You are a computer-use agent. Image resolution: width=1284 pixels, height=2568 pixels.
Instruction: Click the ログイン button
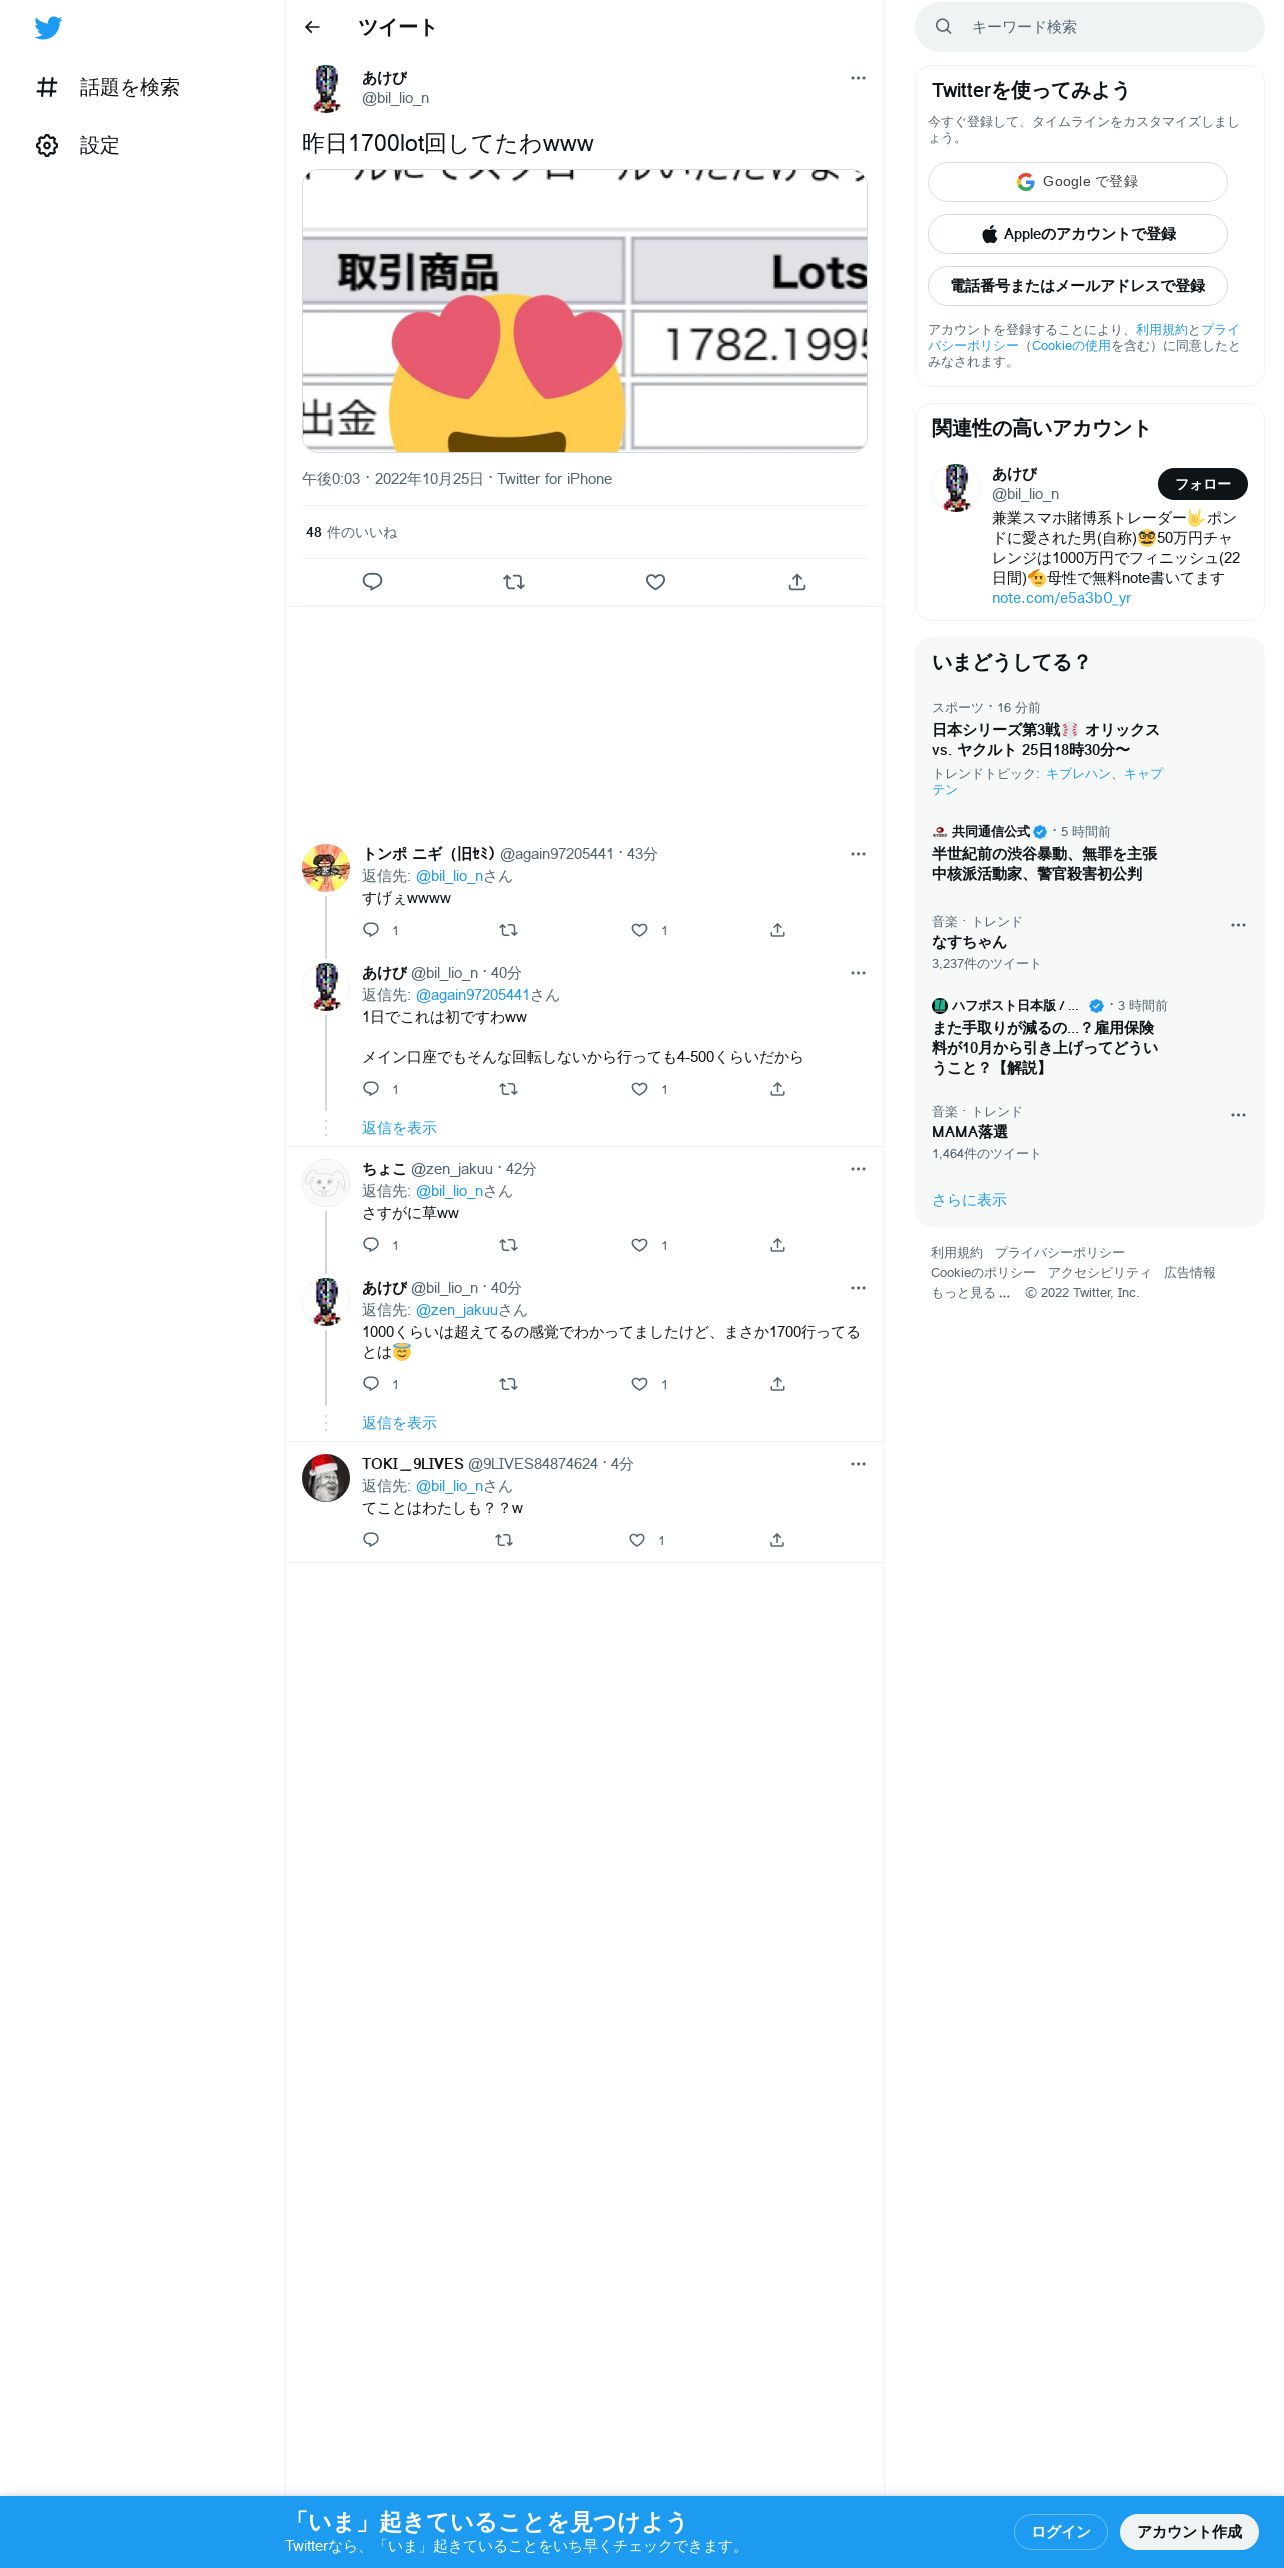1060,2532
